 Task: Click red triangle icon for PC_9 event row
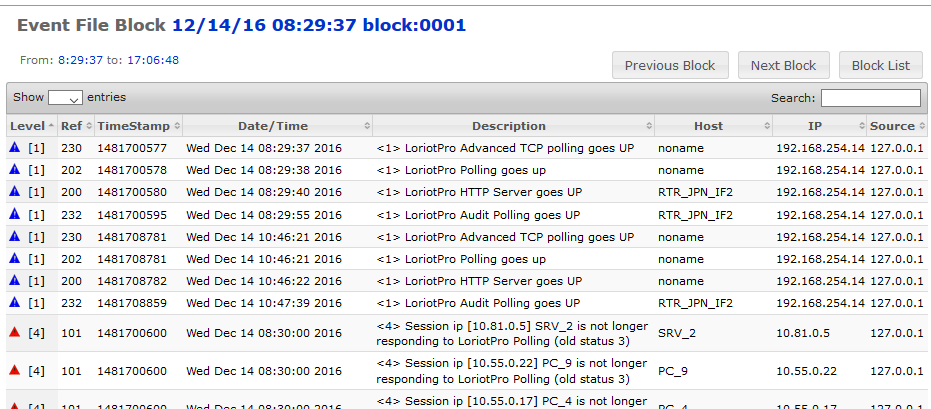pyautogui.click(x=14, y=369)
